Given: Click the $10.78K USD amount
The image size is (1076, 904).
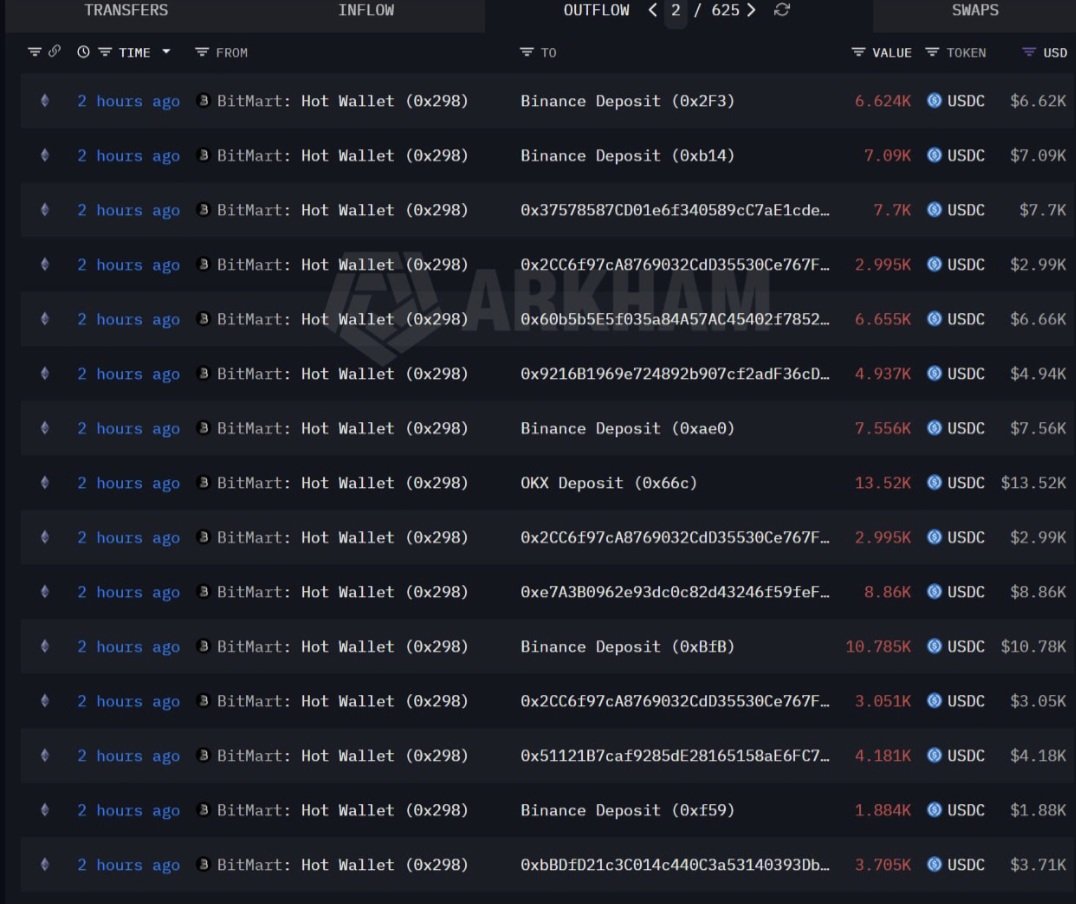Looking at the screenshot, I should point(1033,647).
